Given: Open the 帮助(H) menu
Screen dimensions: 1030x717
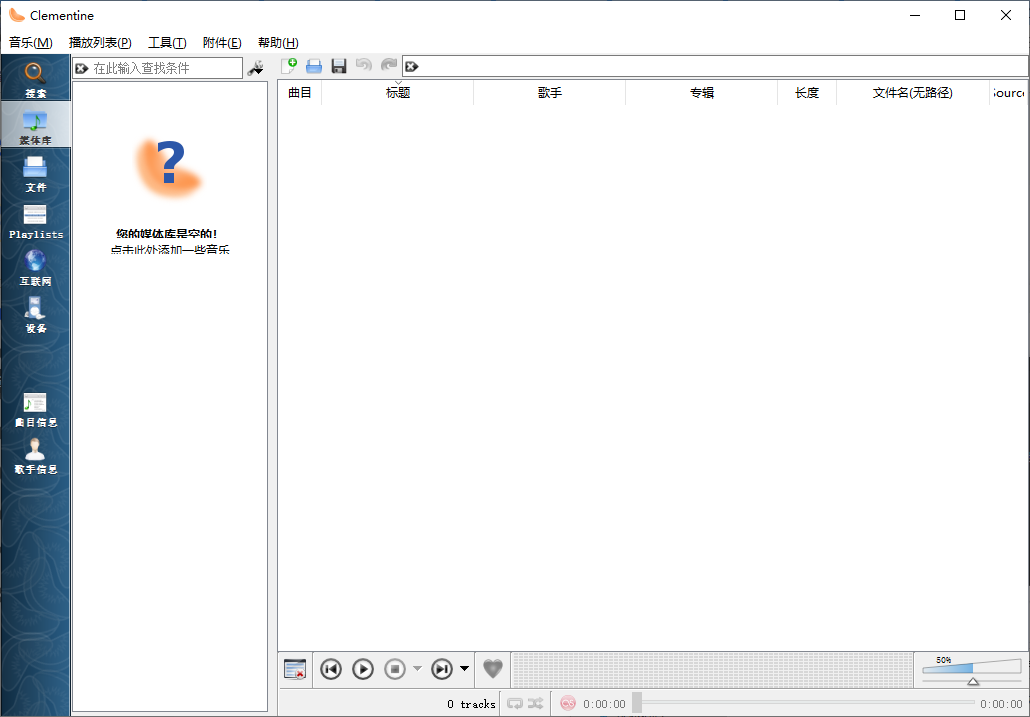Looking at the screenshot, I should point(277,42).
